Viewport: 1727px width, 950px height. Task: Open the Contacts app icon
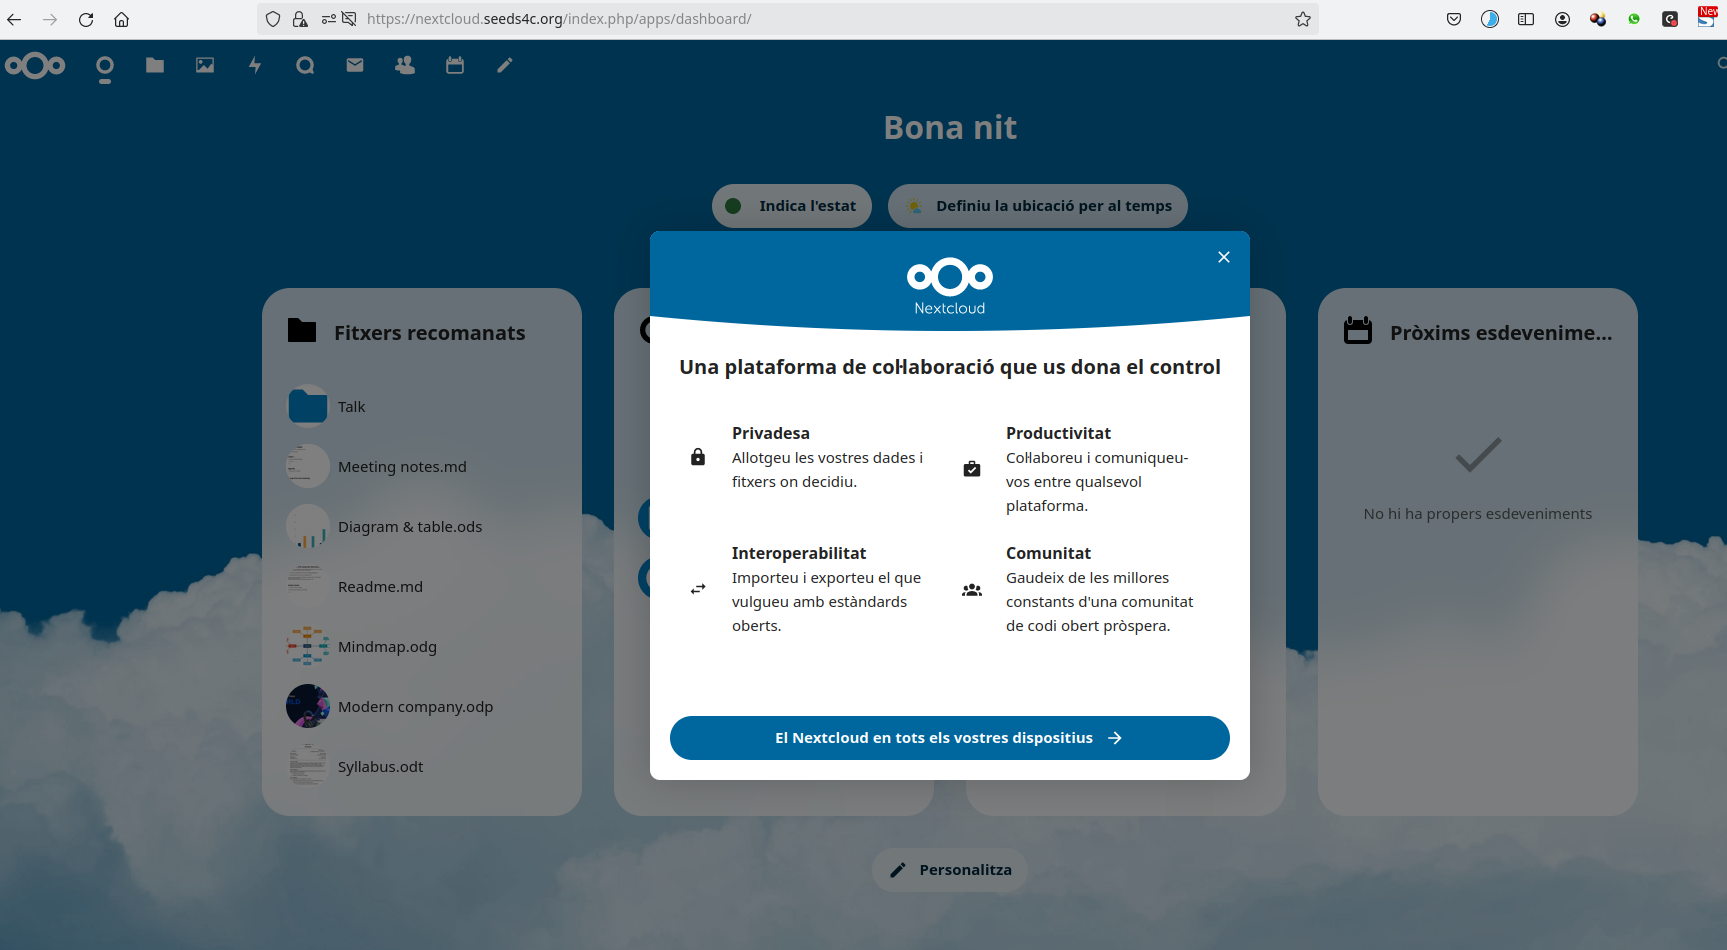tap(405, 65)
